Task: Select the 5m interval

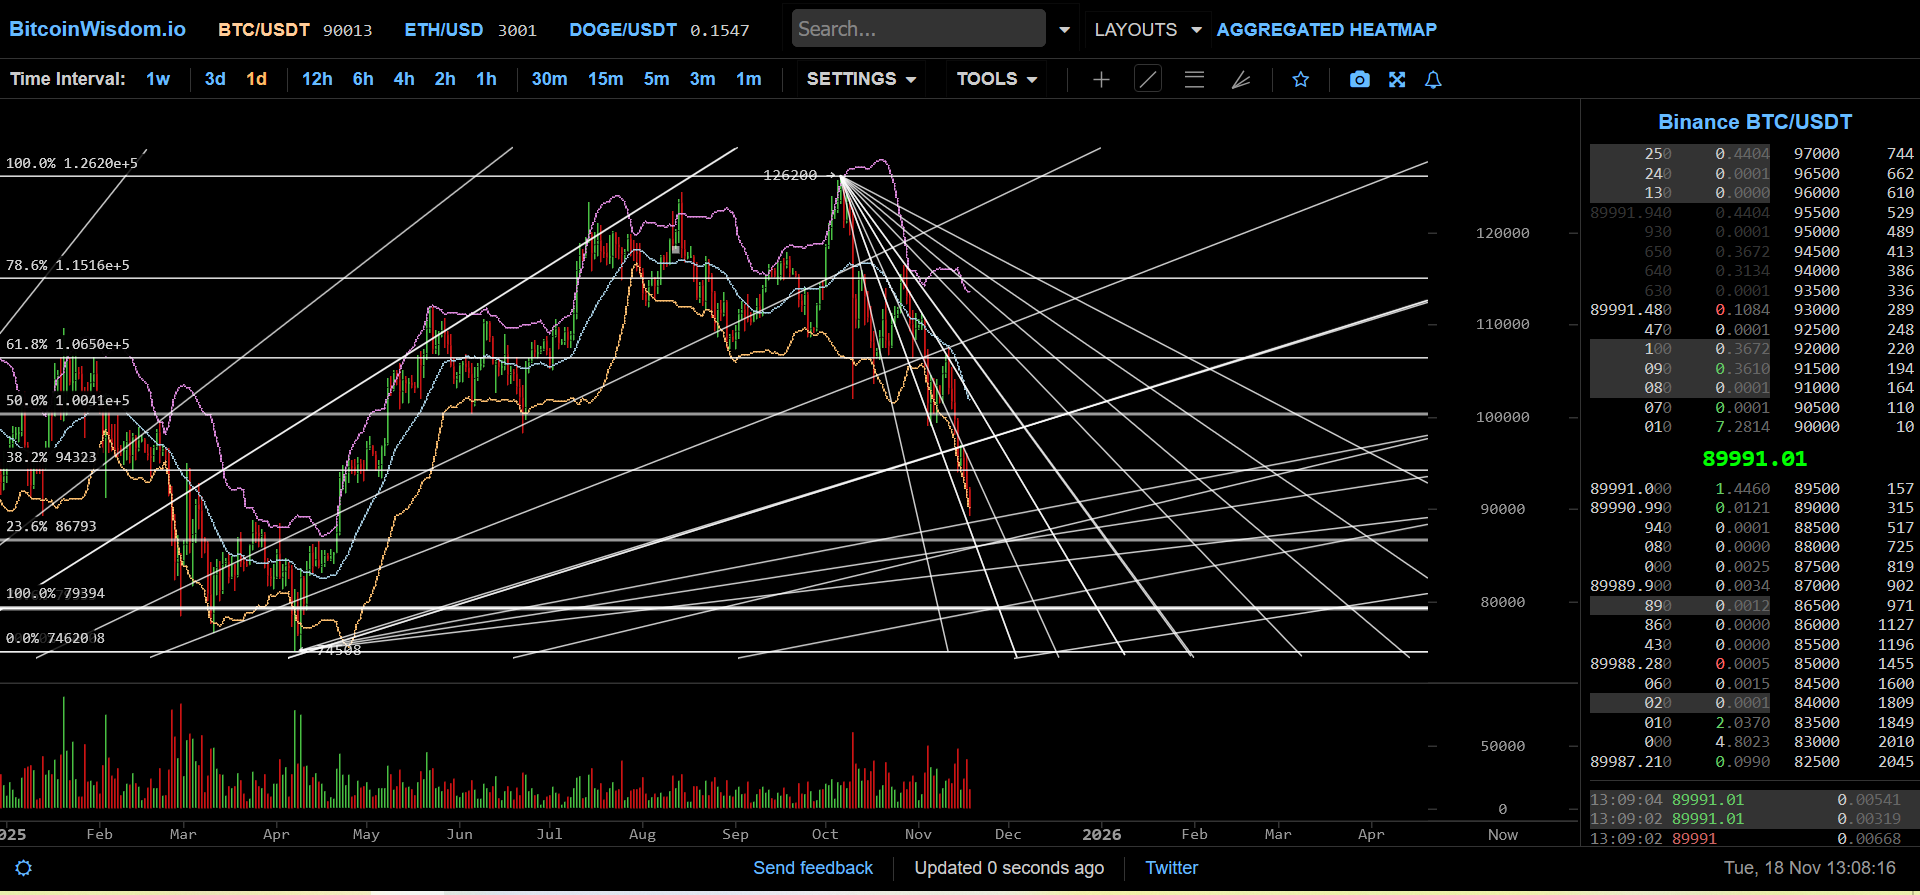Action: coord(656,79)
